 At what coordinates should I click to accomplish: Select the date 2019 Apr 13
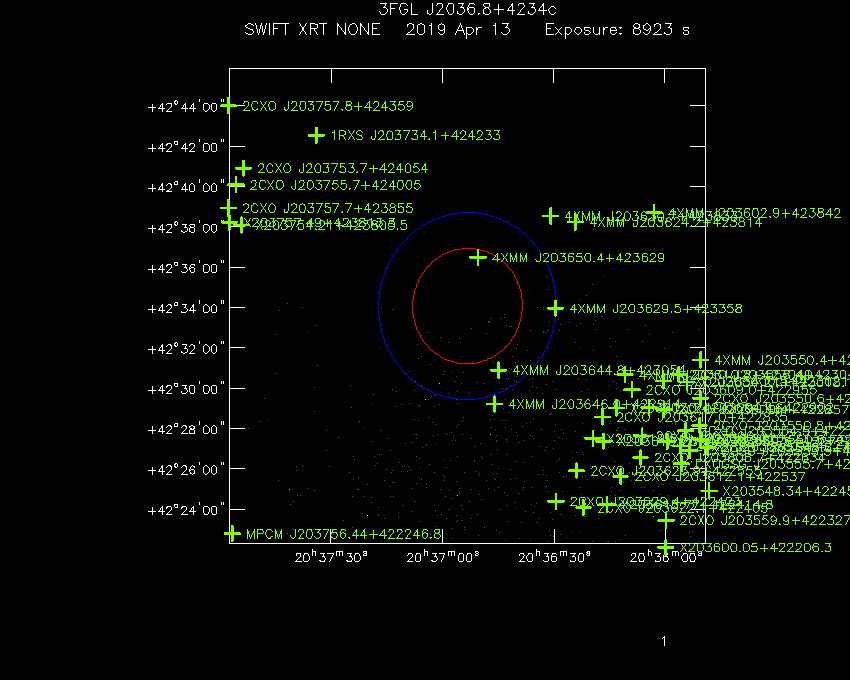pos(458,29)
